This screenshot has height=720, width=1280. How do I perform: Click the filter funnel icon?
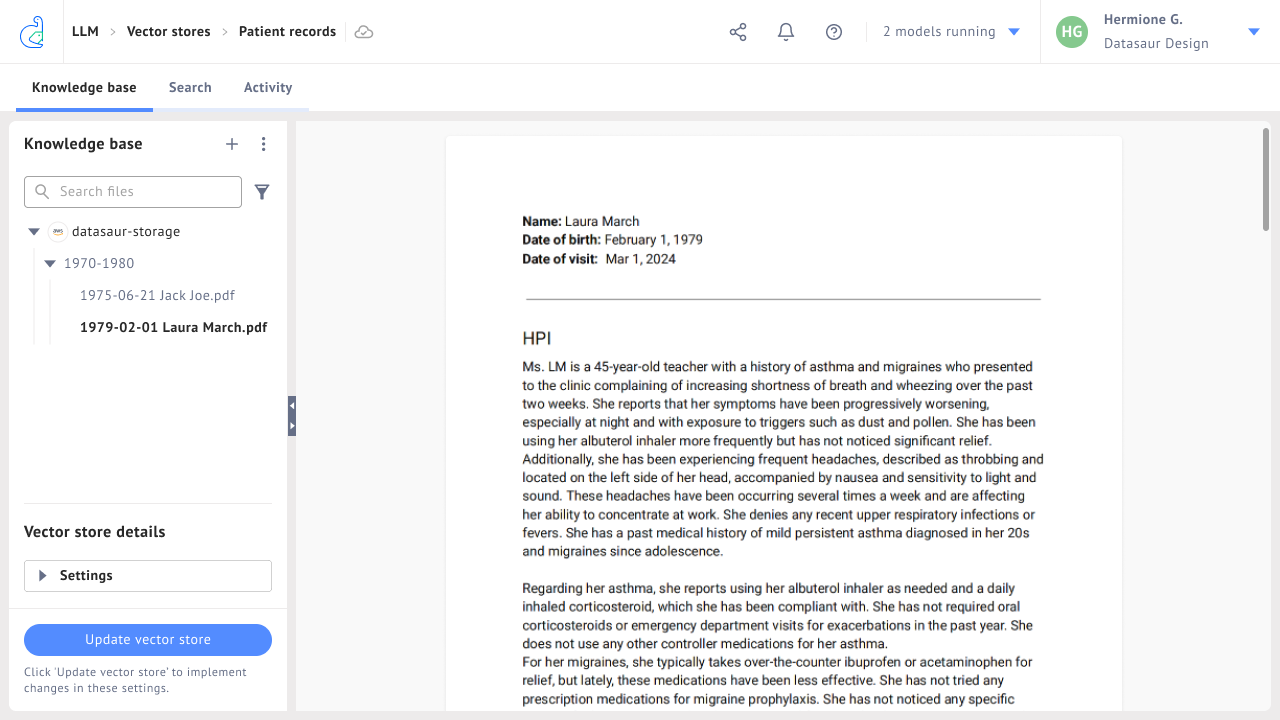262,192
